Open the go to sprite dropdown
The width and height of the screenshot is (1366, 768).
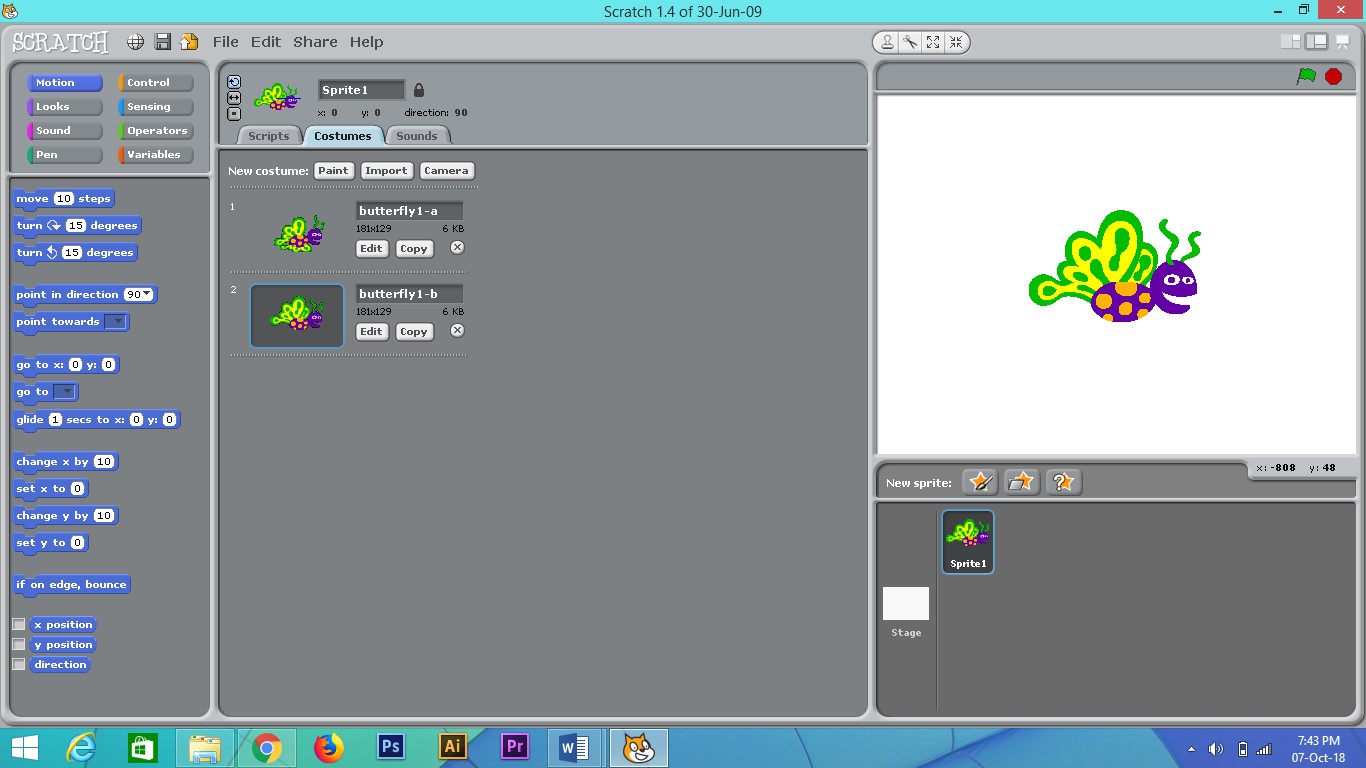click(x=66, y=391)
